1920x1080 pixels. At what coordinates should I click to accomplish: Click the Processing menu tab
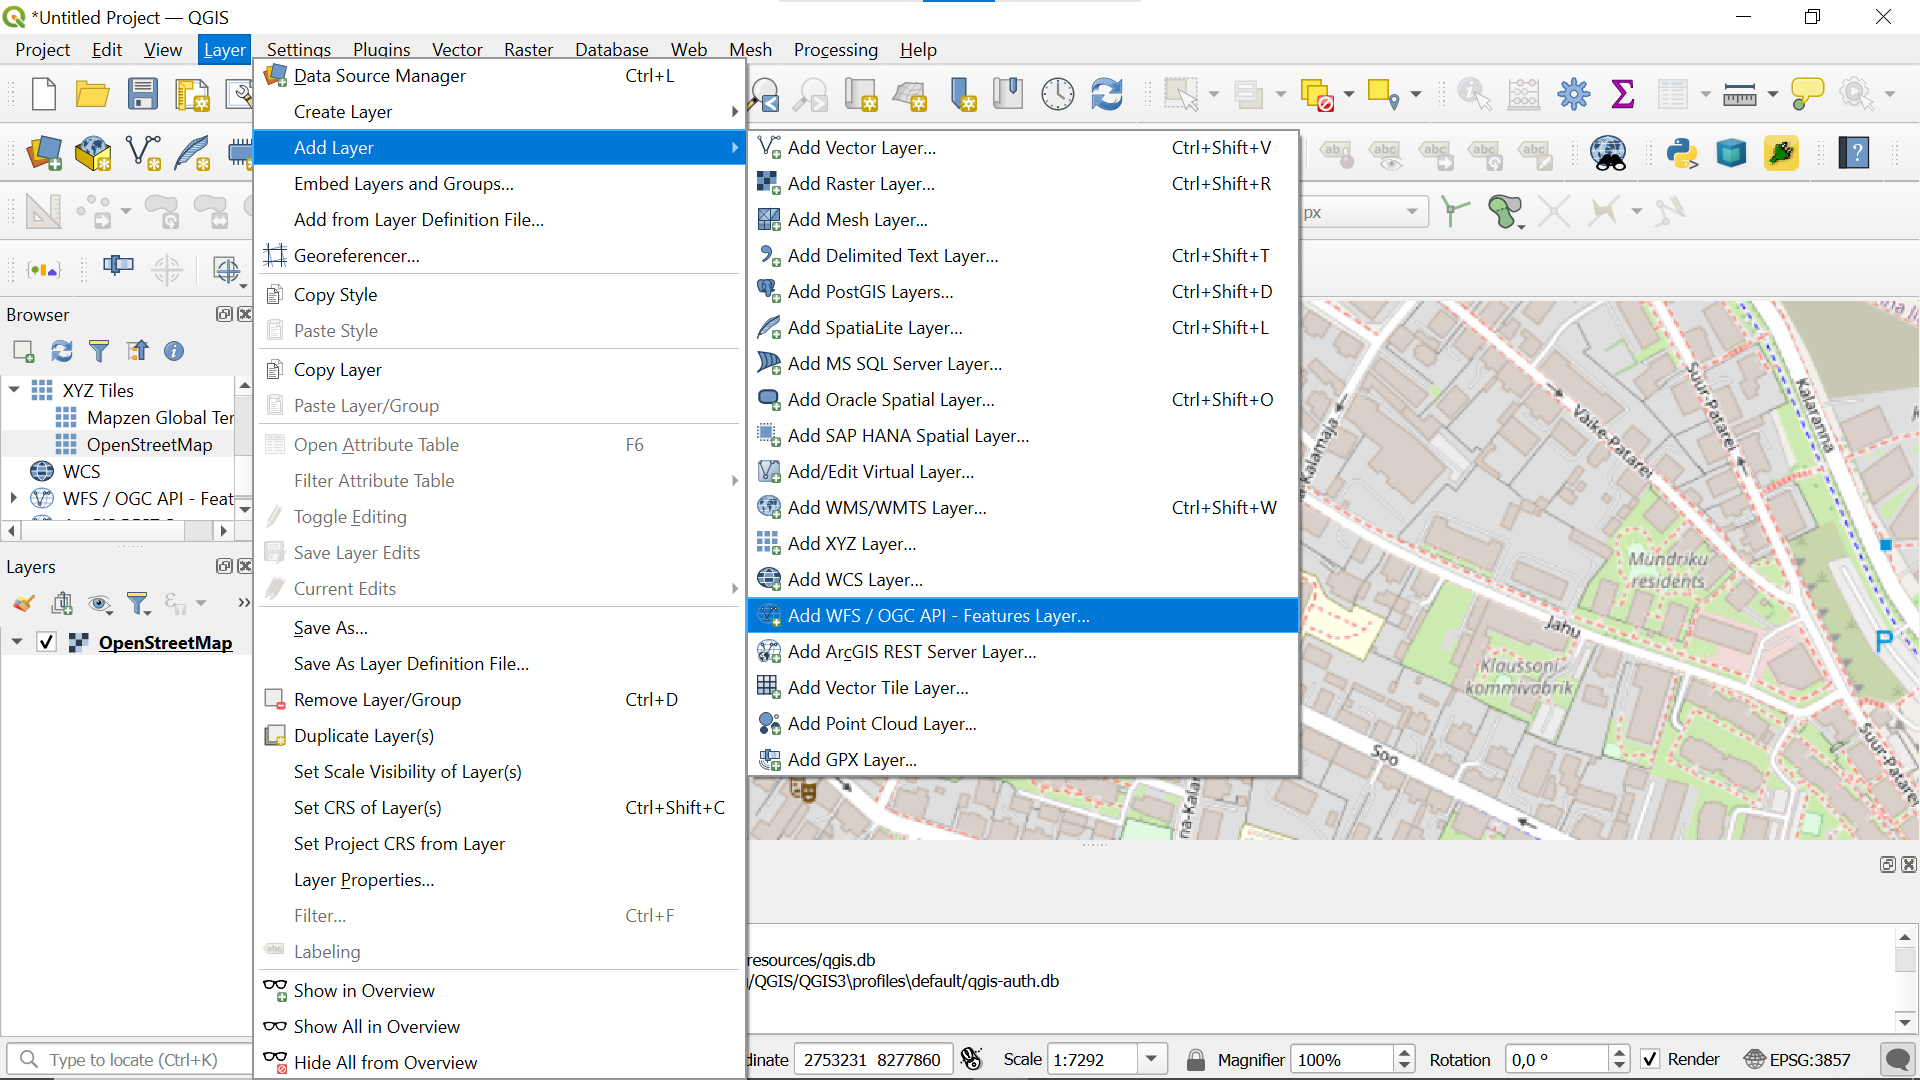point(836,49)
